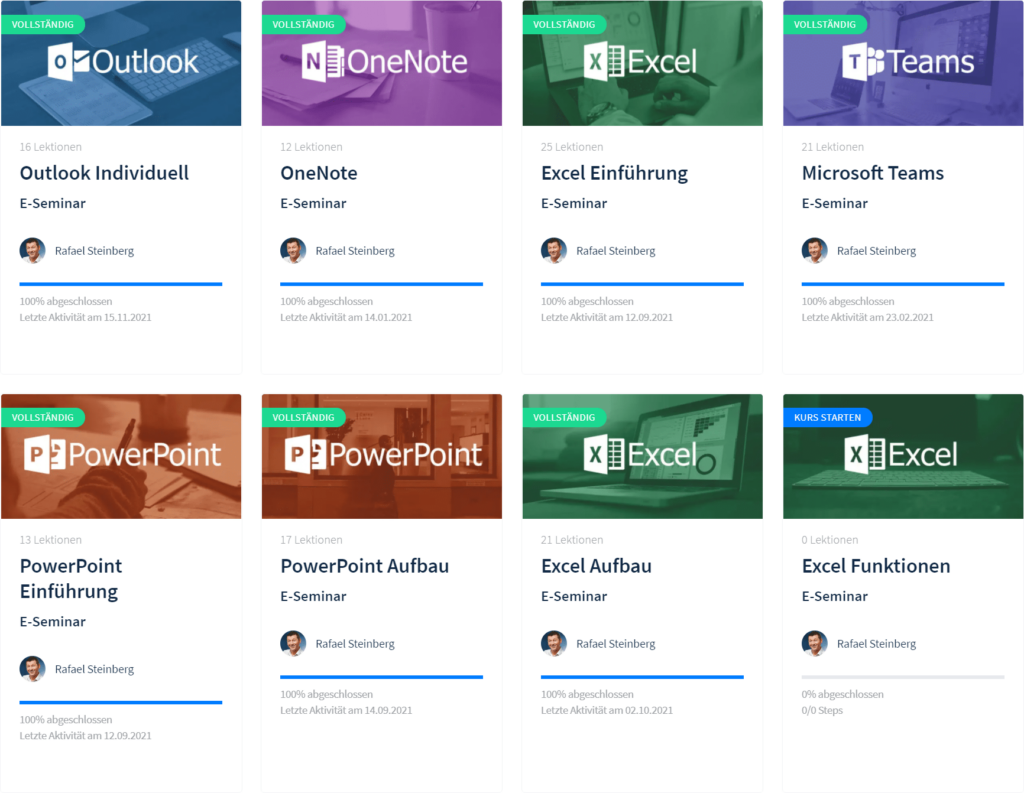Click instructor avatar on Excel Funktionen card
1024x793 pixels.
tap(814, 643)
